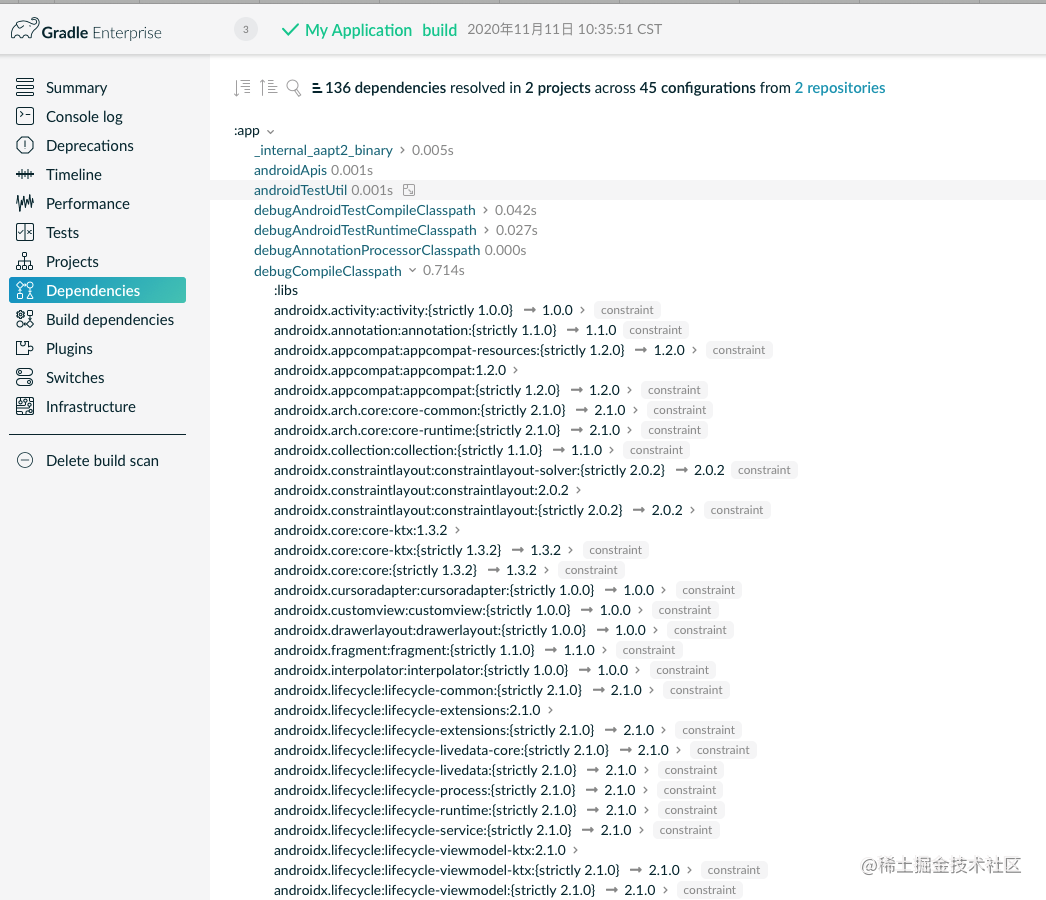The width and height of the screenshot is (1046, 900).
Task: Click the Performance waveform icon
Action: click(25, 203)
